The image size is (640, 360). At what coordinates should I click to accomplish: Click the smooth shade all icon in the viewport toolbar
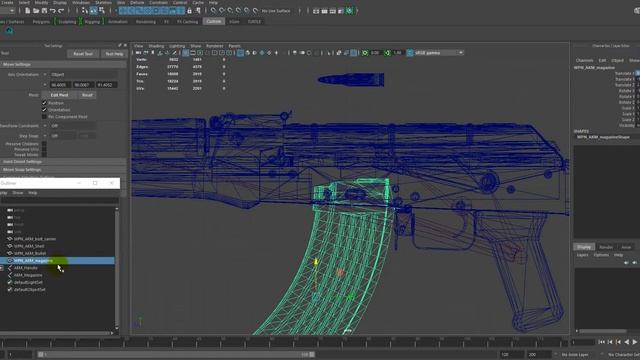(x=247, y=53)
